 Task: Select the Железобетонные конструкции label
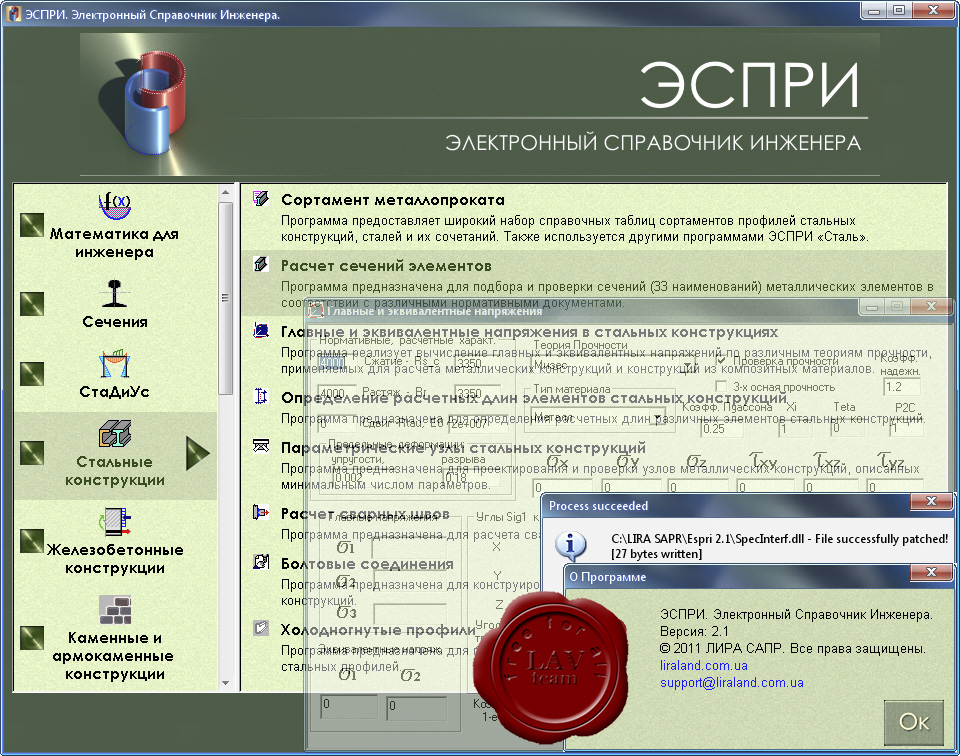(114, 559)
